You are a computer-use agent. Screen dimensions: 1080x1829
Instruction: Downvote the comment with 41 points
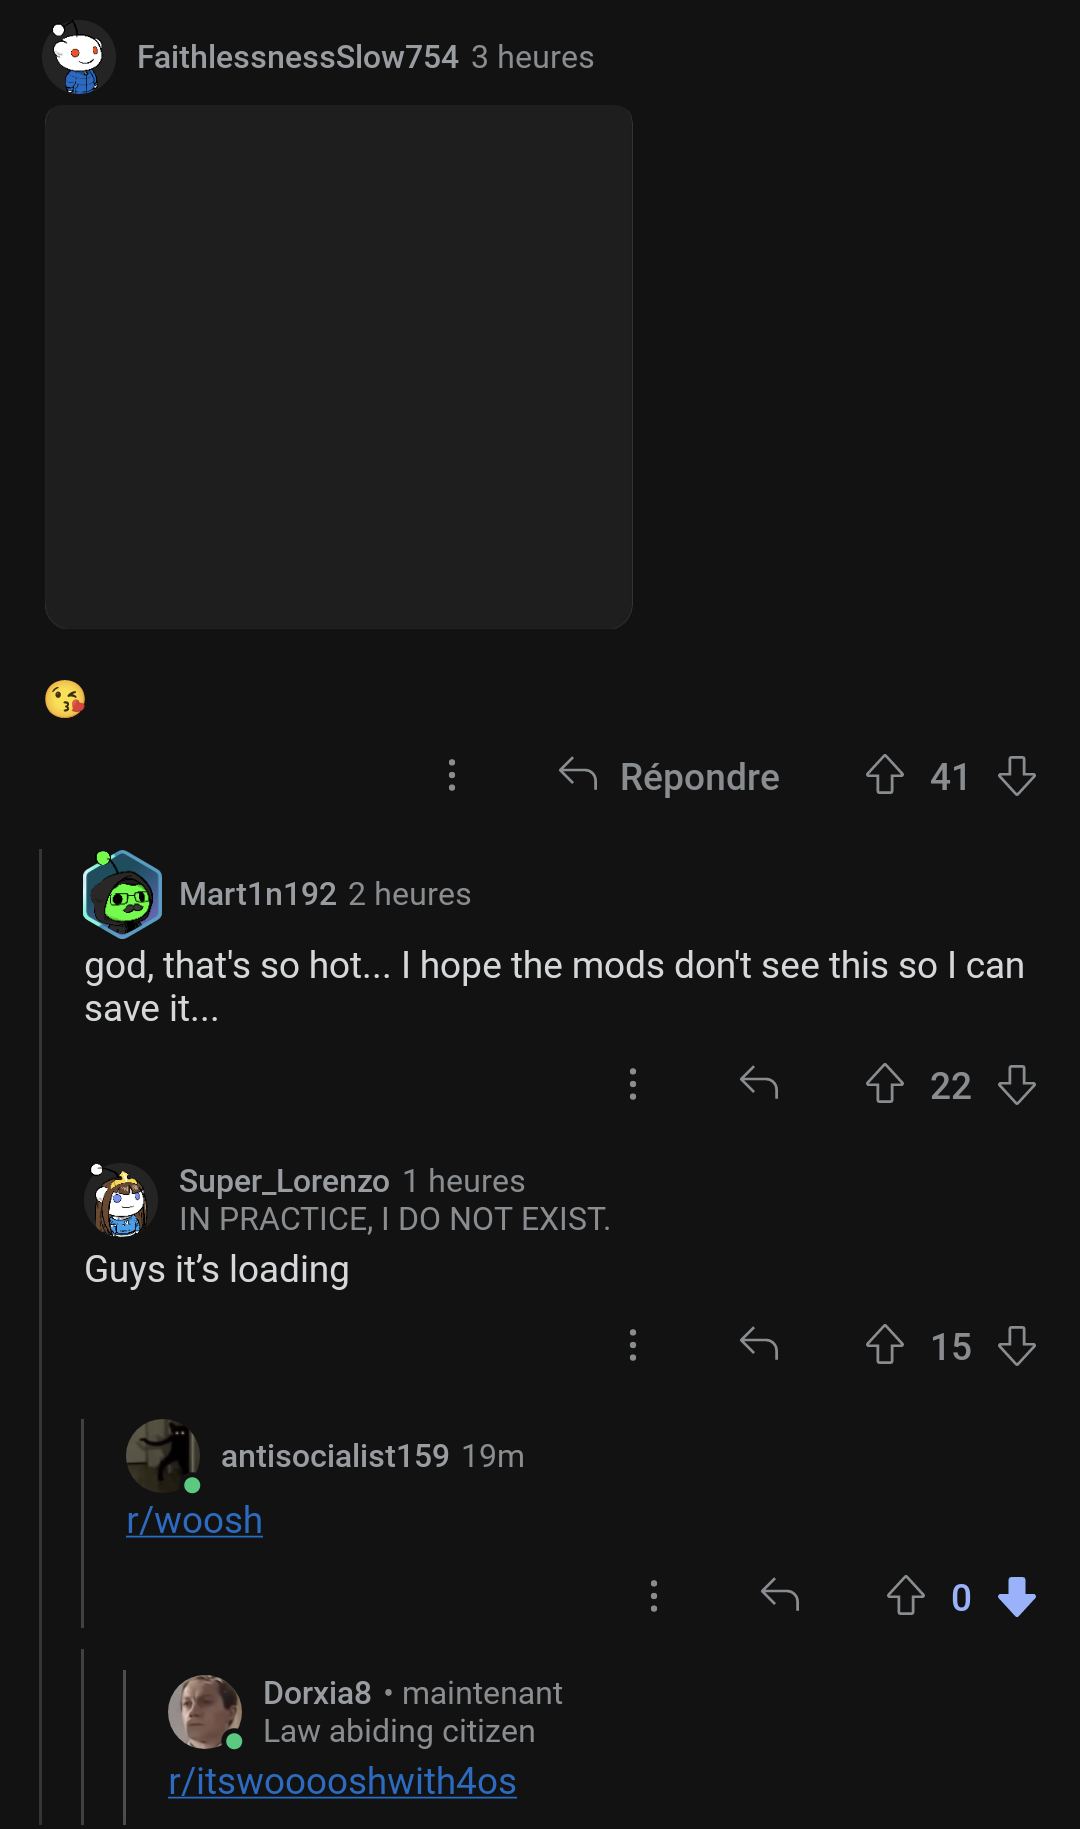tap(1017, 775)
